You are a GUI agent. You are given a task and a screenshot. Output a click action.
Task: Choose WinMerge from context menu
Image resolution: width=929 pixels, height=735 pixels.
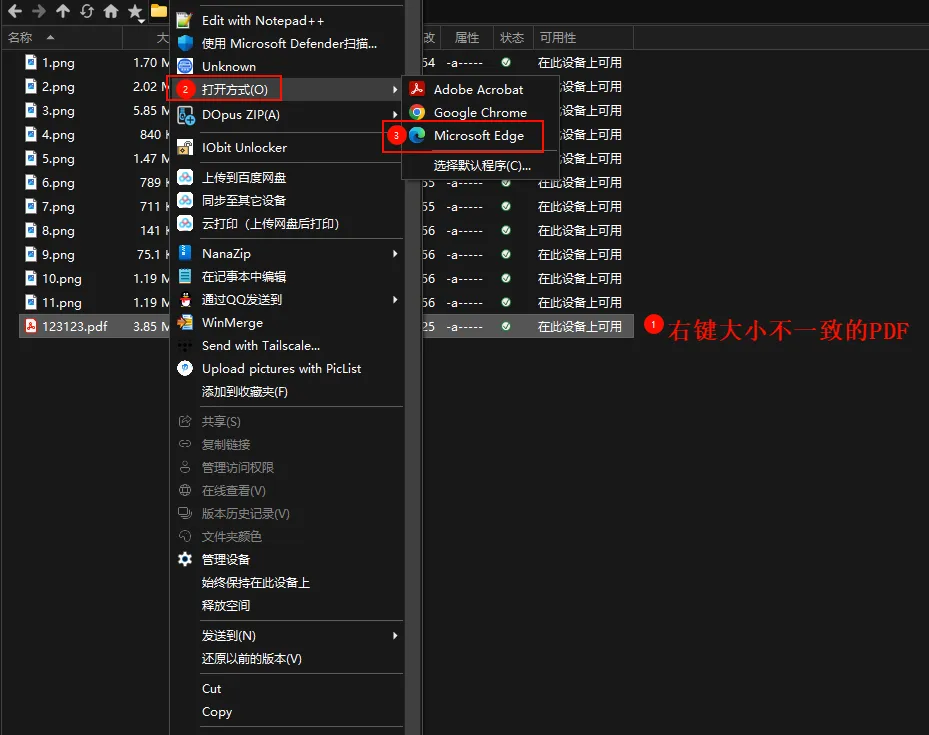click(x=232, y=323)
